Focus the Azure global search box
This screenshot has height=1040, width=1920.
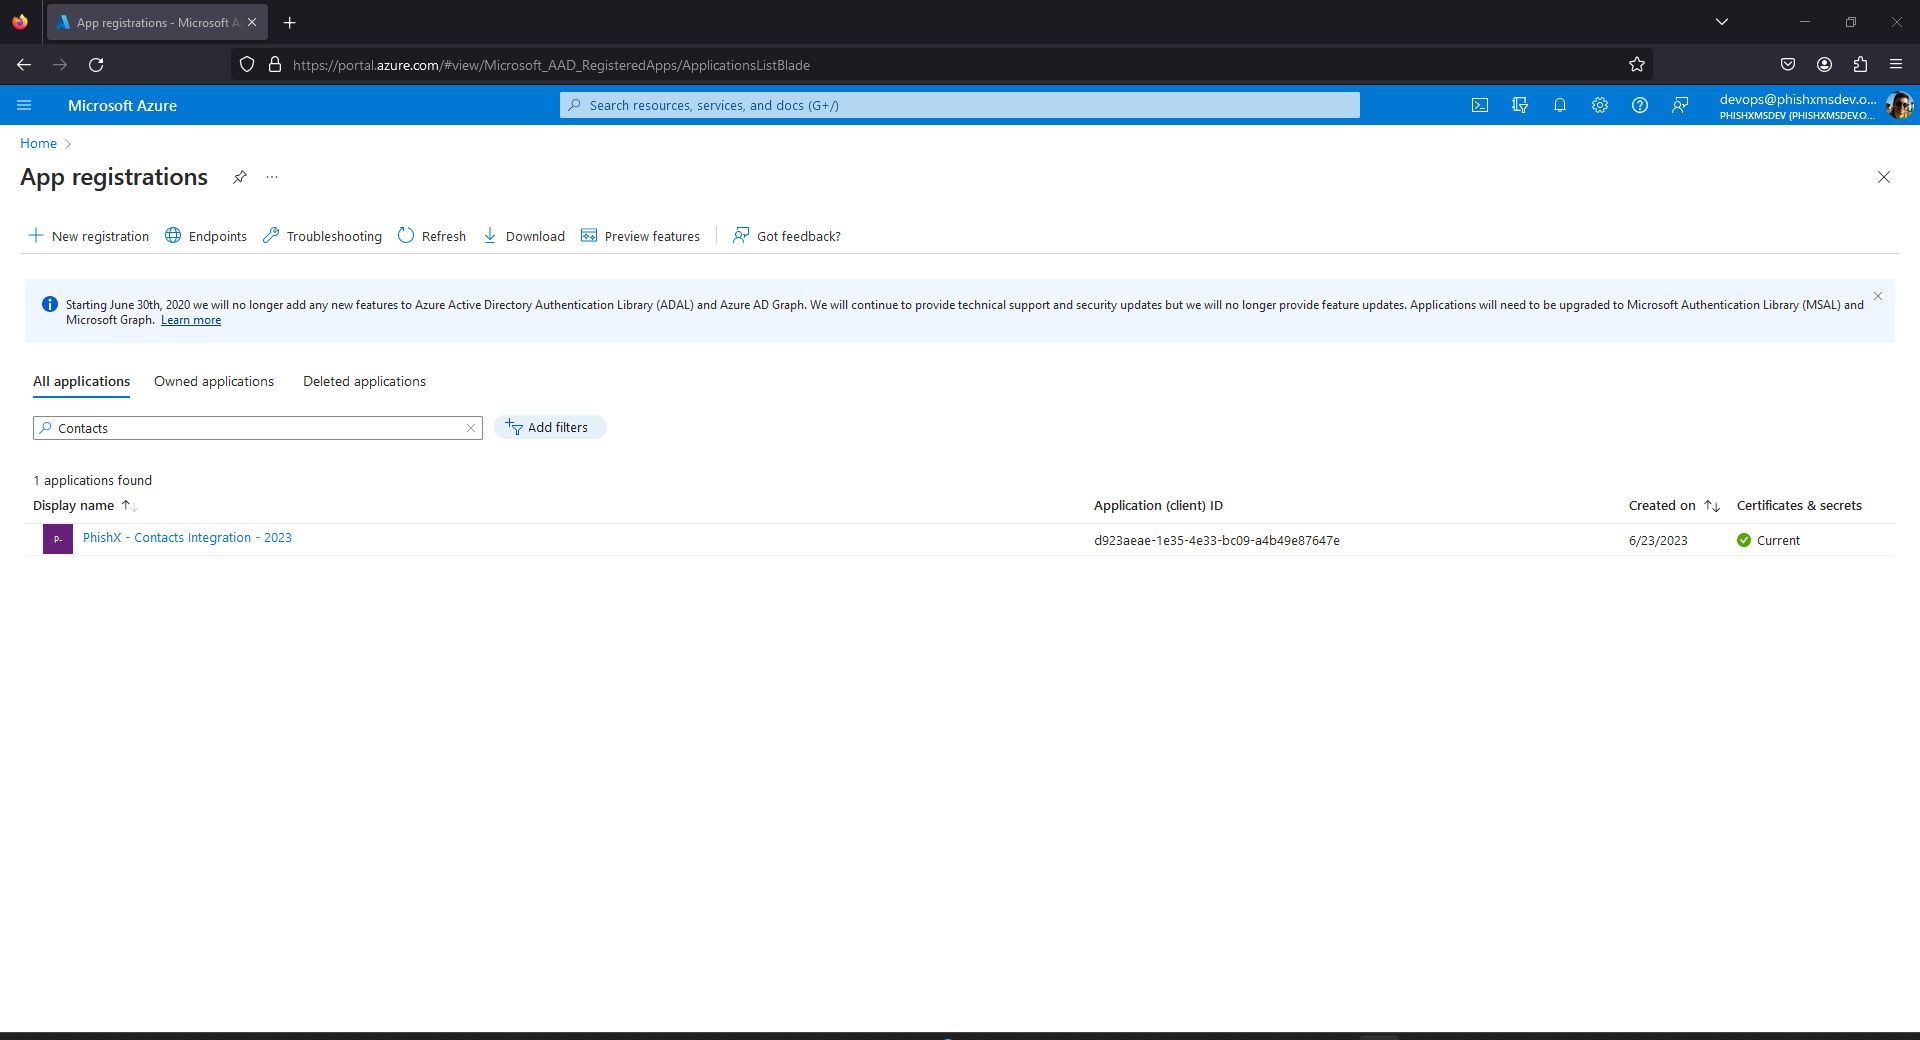pyautogui.click(x=960, y=105)
